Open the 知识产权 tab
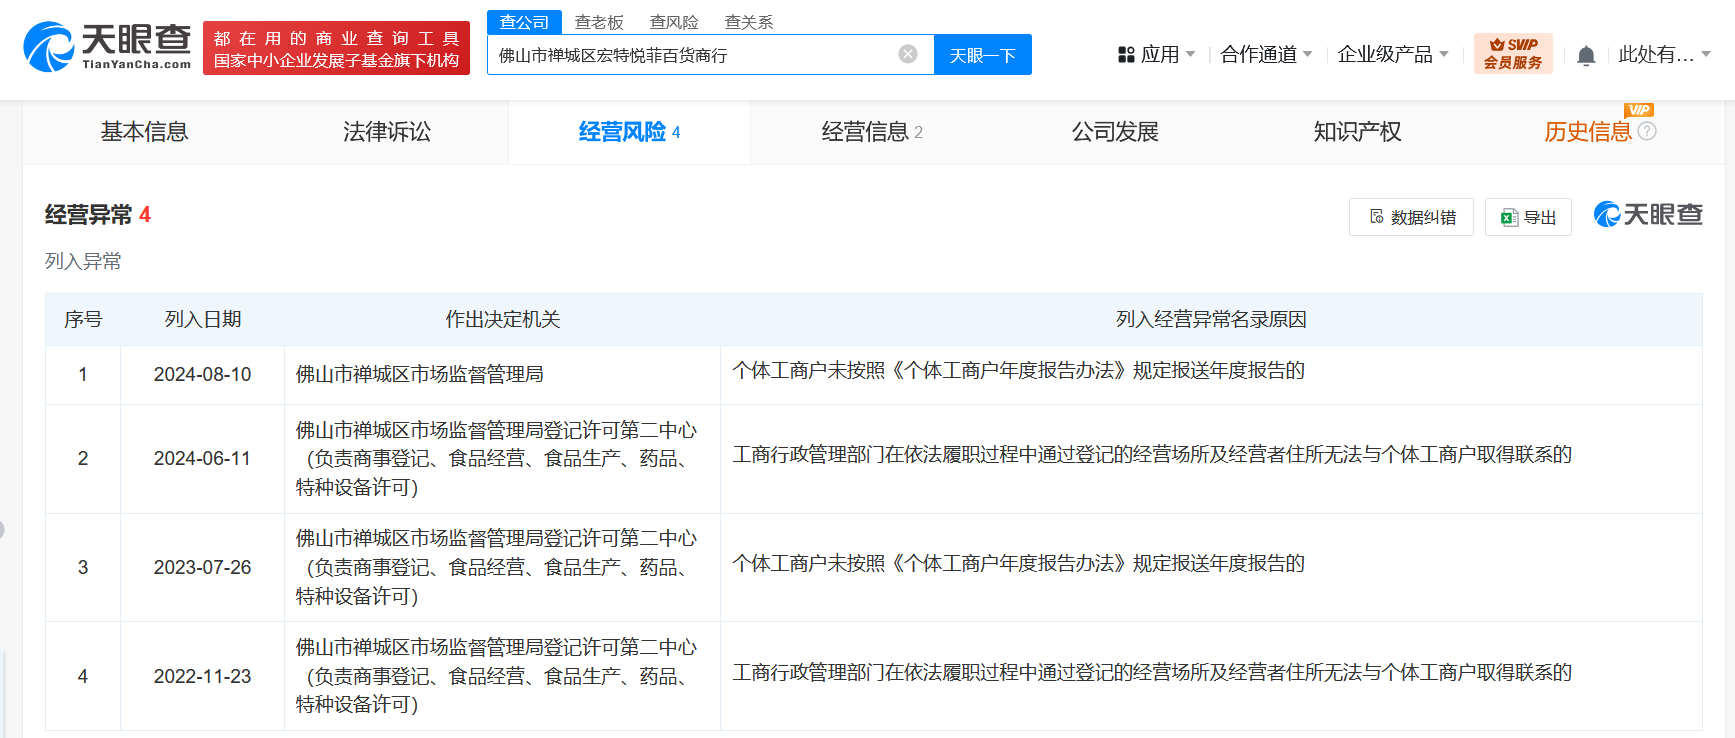1735x738 pixels. pyautogui.click(x=1357, y=132)
